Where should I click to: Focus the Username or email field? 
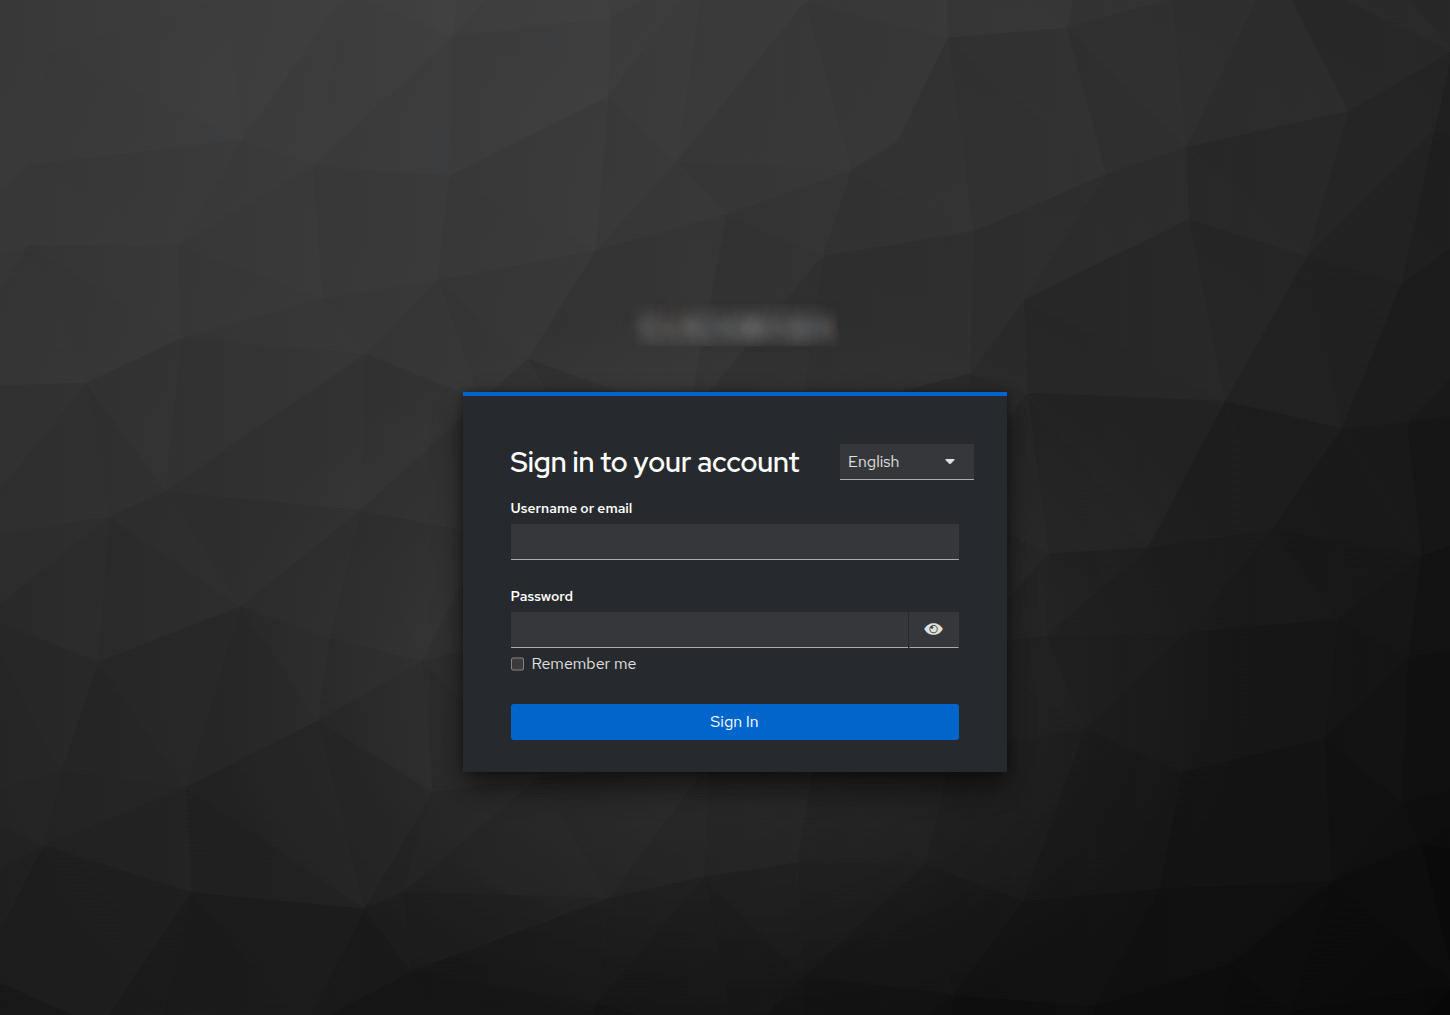[x=735, y=542]
